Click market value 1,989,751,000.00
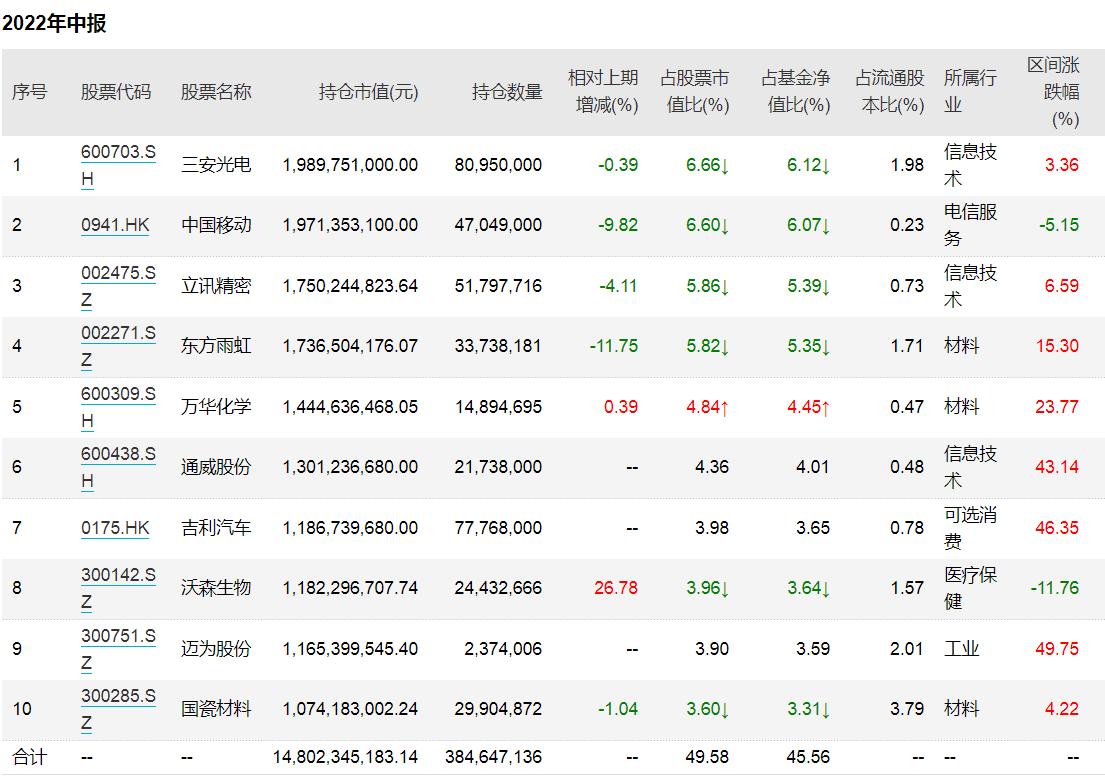 point(350,165)
